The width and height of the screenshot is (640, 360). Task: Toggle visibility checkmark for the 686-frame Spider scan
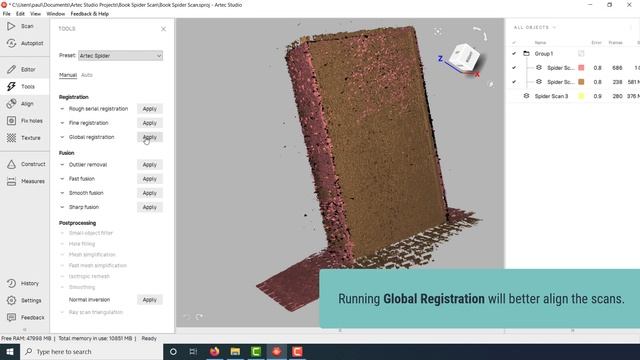[514, 68]
